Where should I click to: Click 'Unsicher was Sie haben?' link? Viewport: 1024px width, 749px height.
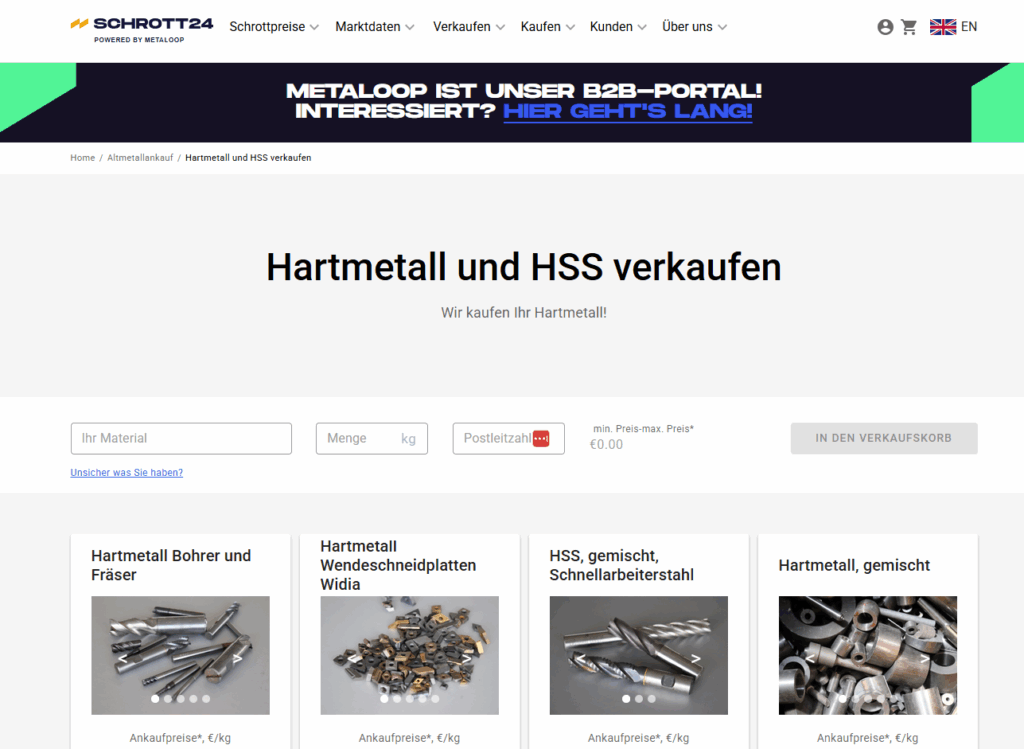(127, 473)
